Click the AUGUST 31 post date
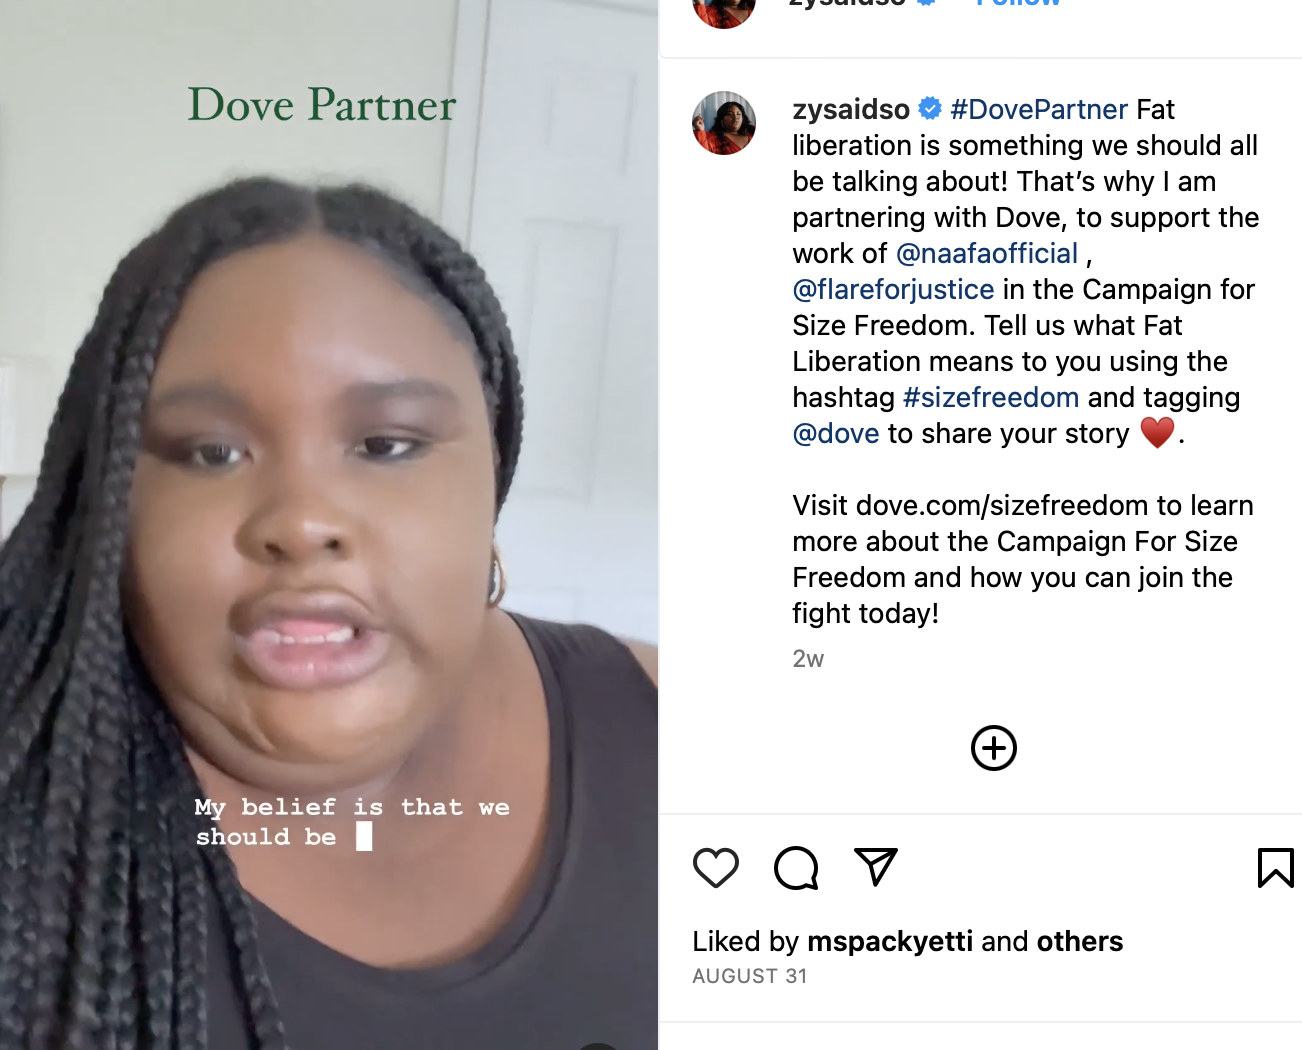1302x1050 pixels. point(750,976)
